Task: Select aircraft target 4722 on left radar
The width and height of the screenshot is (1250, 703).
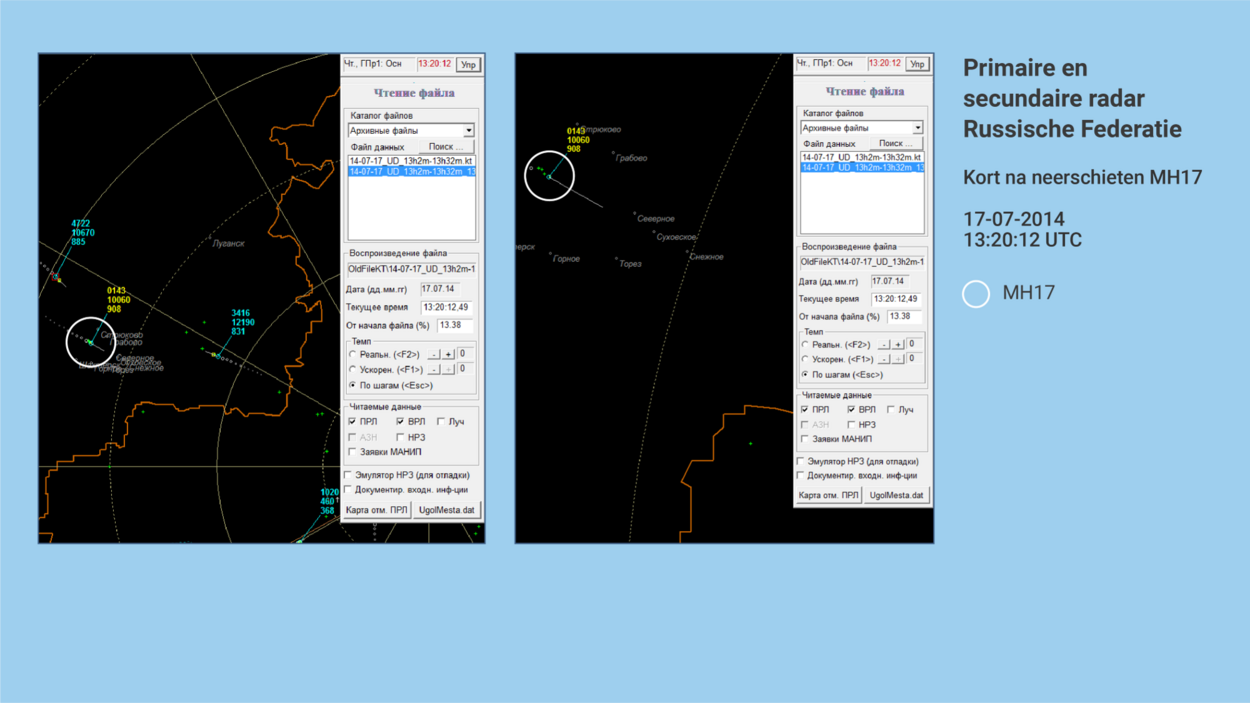Action: click(x=56, y=277)
